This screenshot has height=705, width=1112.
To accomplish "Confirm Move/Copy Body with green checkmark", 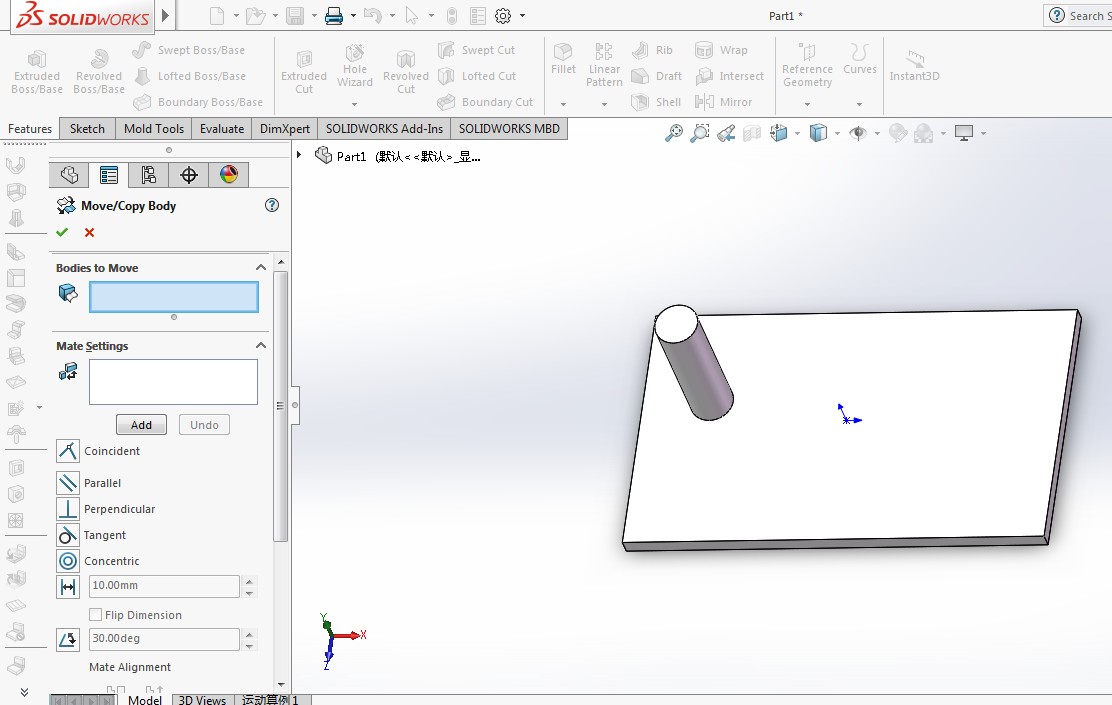I will [62, 232].
